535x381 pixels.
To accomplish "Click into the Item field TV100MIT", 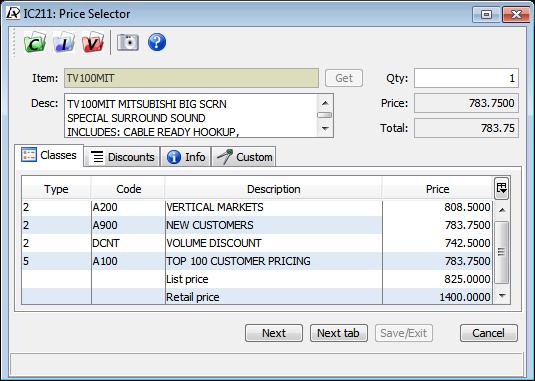I will [x=191, y=78].
